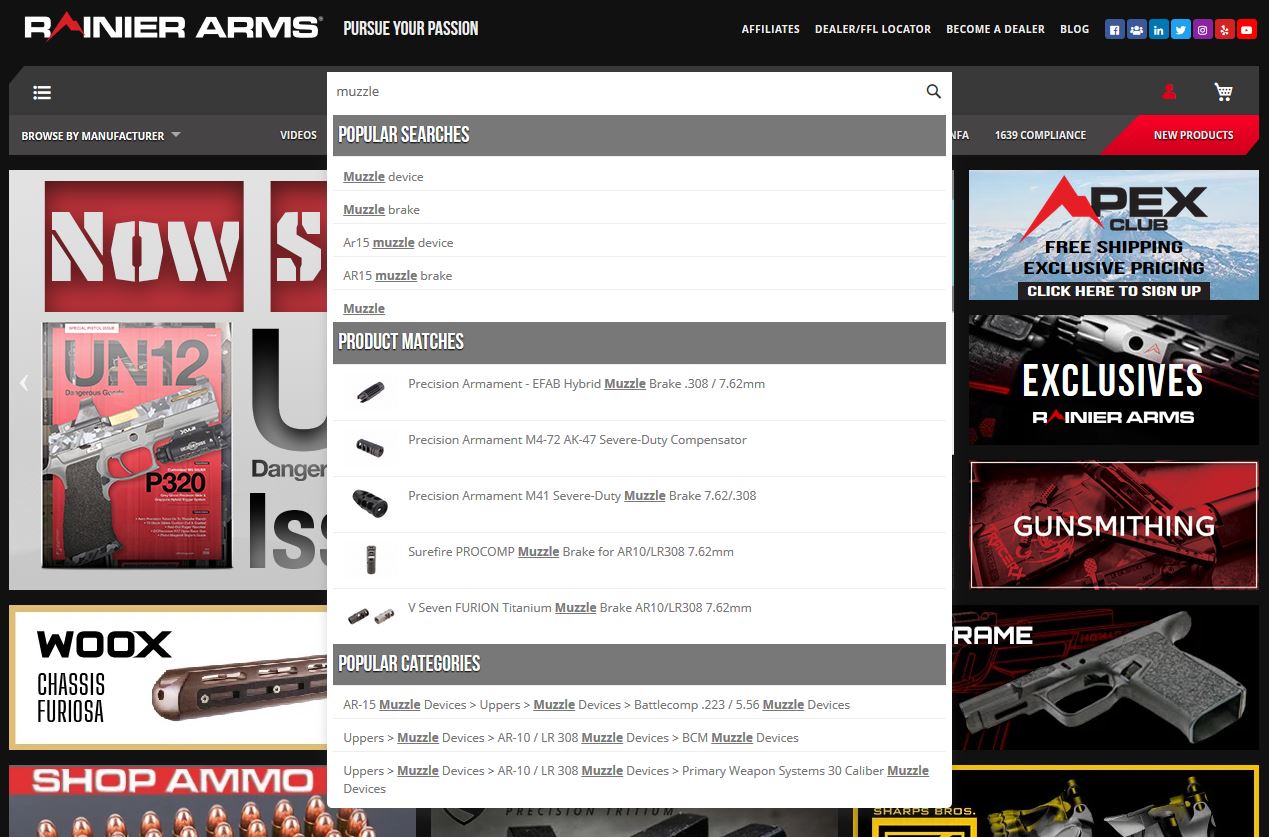The width and height of the screenshot is (1269, 837).
Task: Expand Browse By Manufacturer dropdown
Action: pyautogui.click(x=101, y=135)
